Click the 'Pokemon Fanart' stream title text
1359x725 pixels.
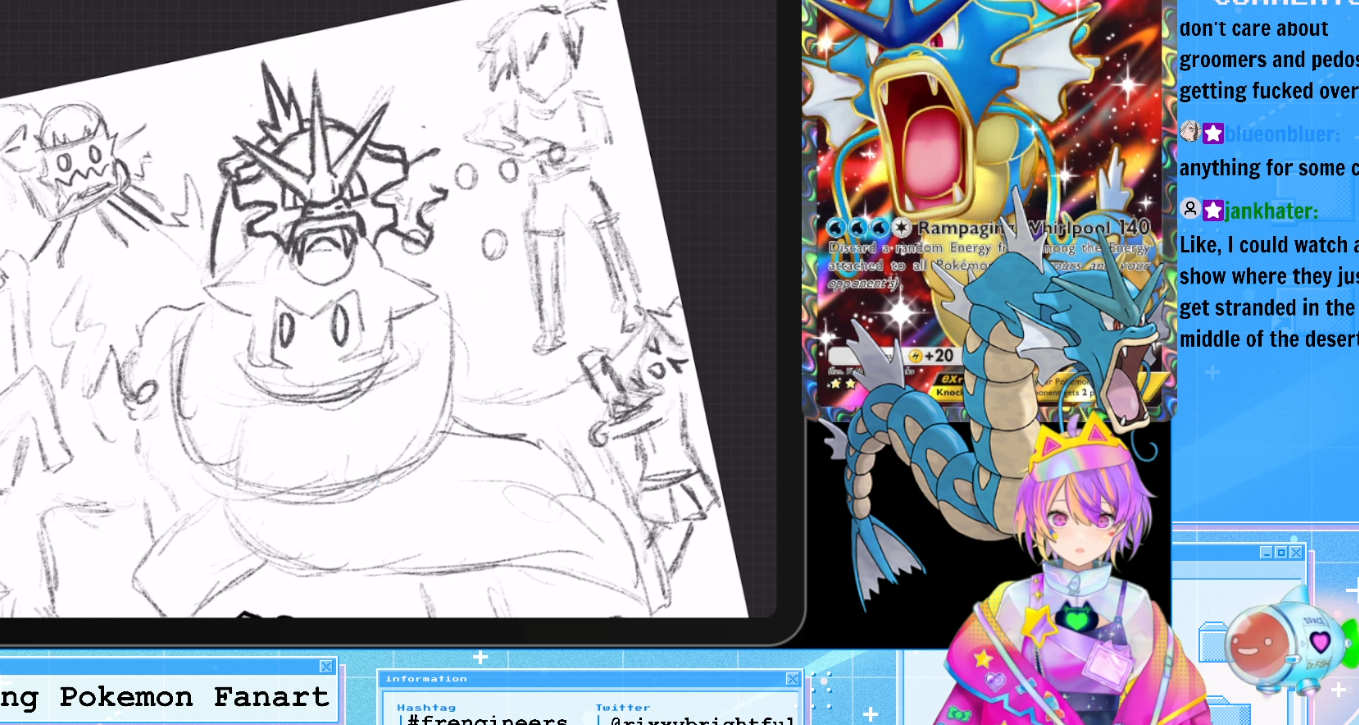pyautogui.click(x=194, y=697)
